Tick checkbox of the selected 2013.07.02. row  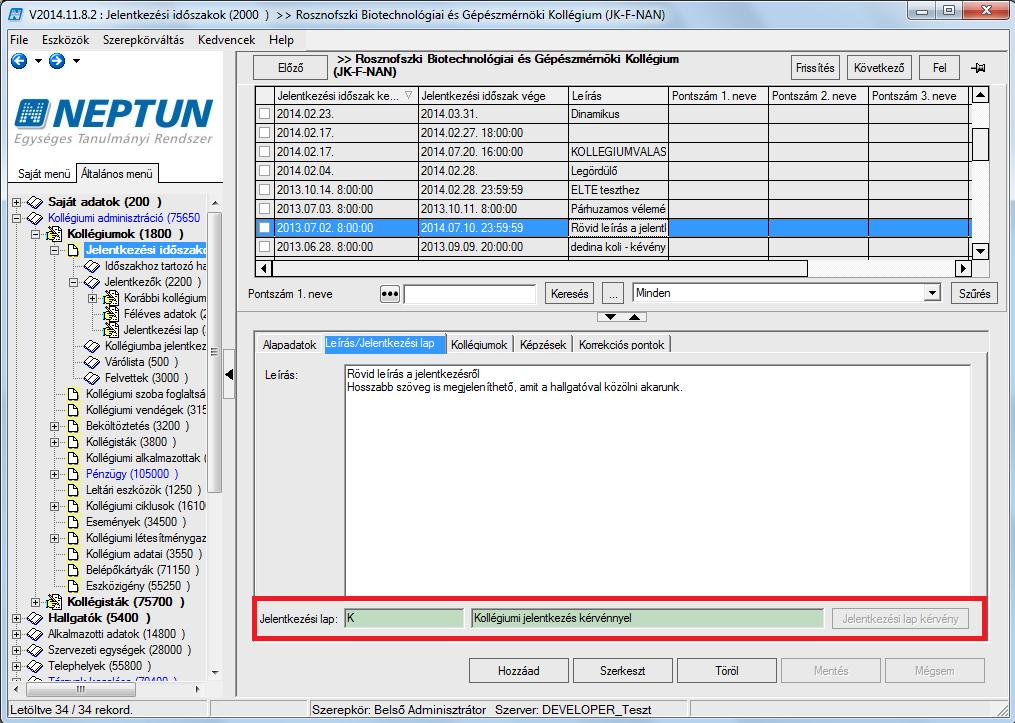pos(264,228)
